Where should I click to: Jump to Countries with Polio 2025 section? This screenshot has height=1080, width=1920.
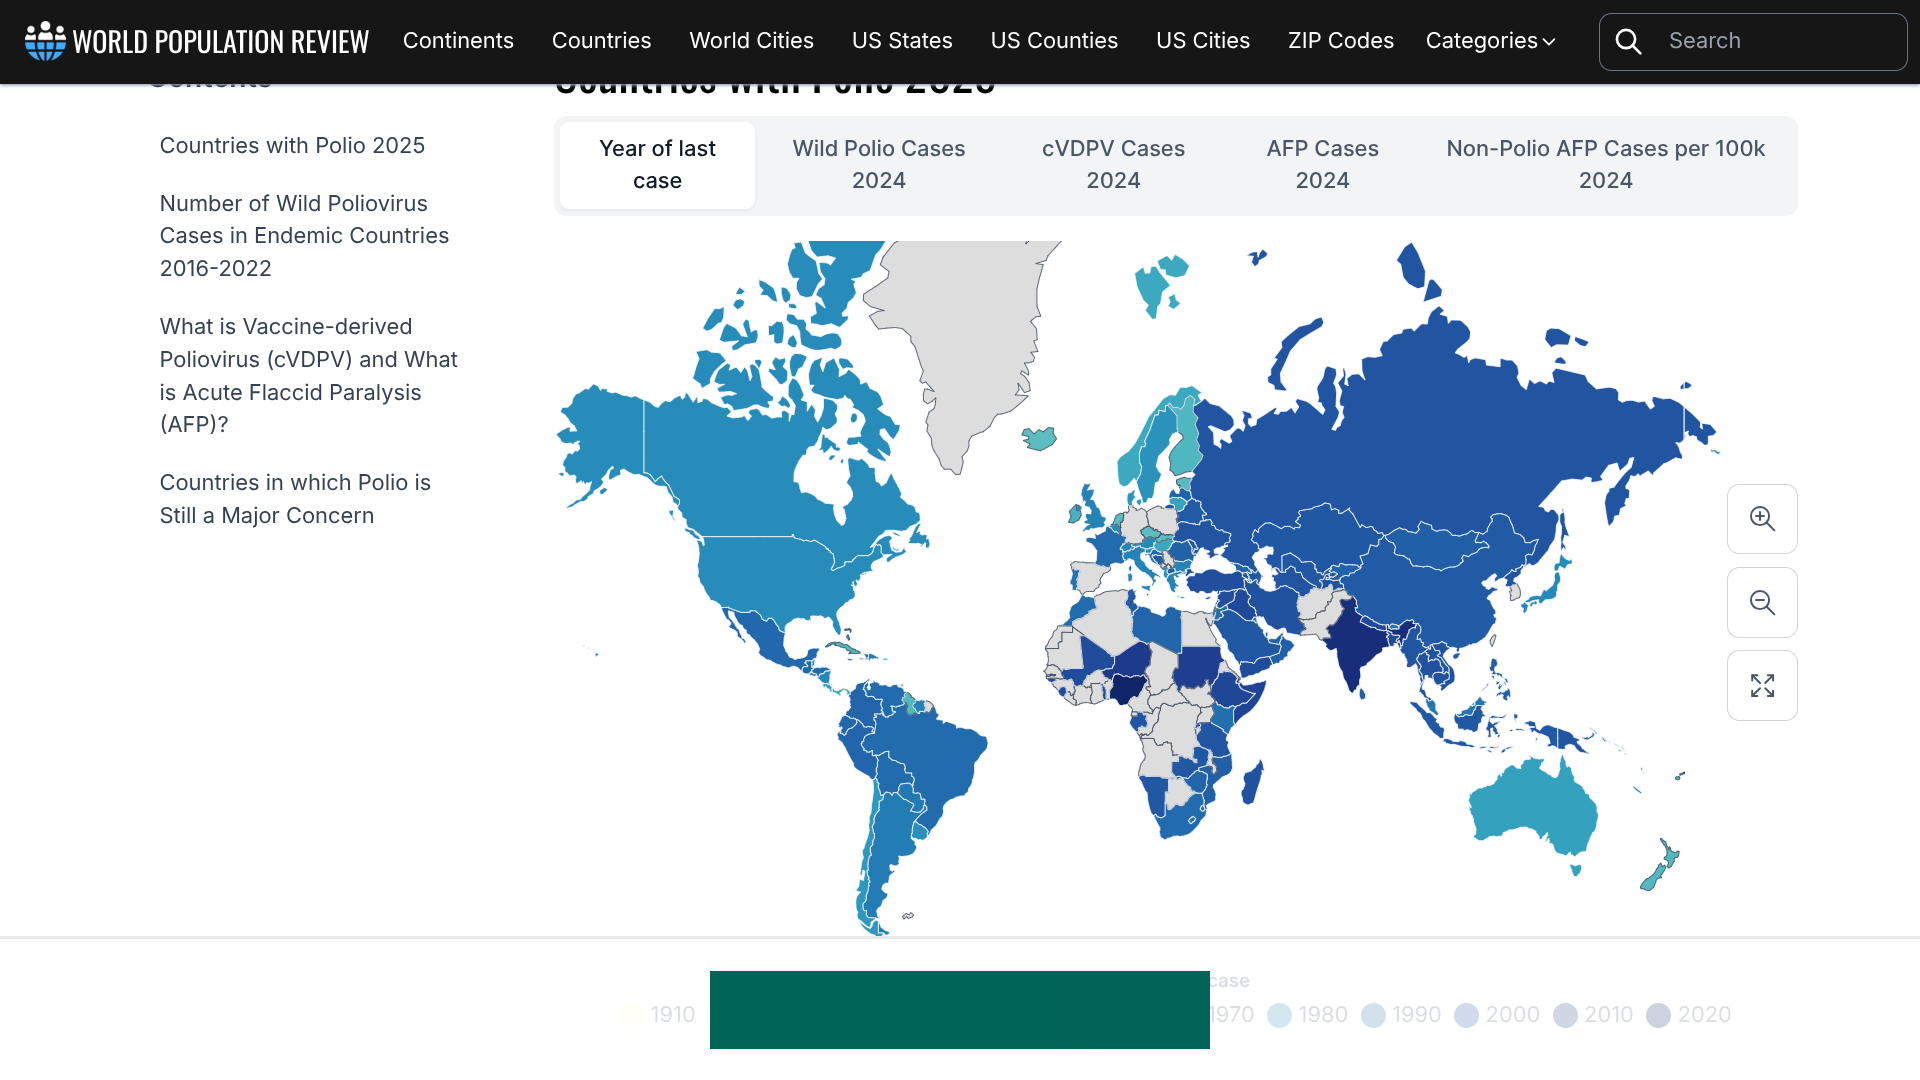[292, 146]
